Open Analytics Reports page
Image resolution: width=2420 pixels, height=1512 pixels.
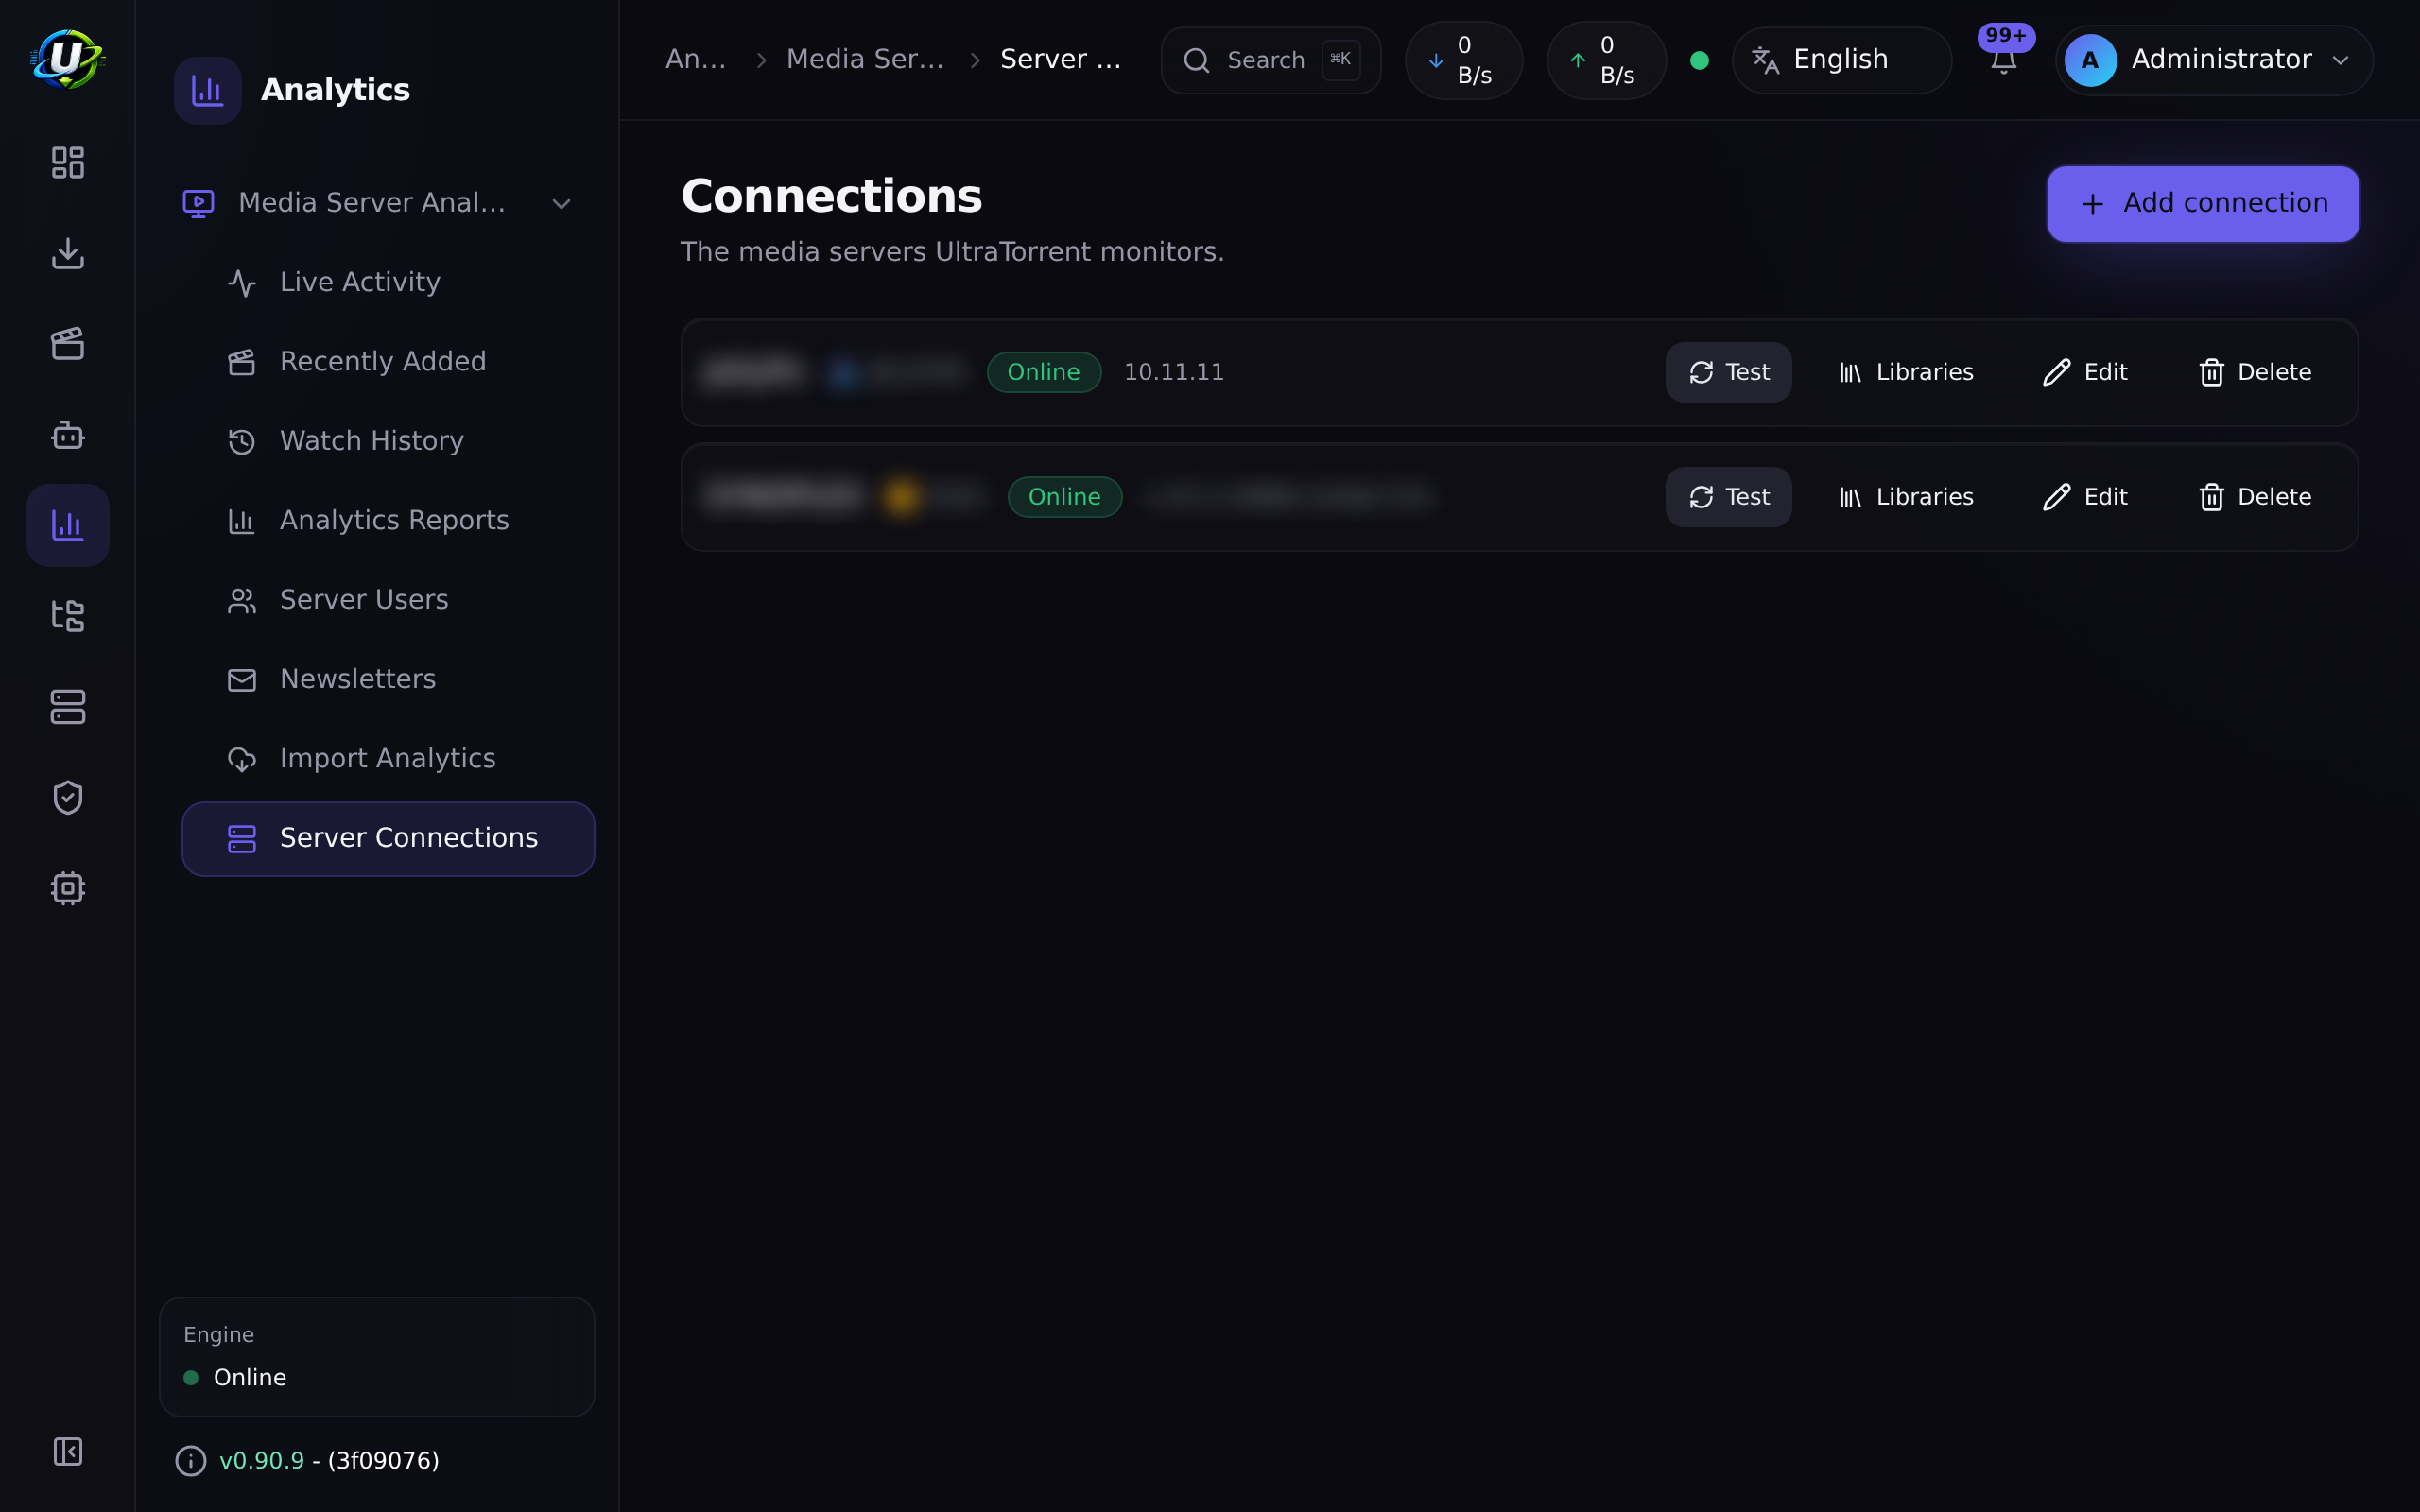(388, 520)
